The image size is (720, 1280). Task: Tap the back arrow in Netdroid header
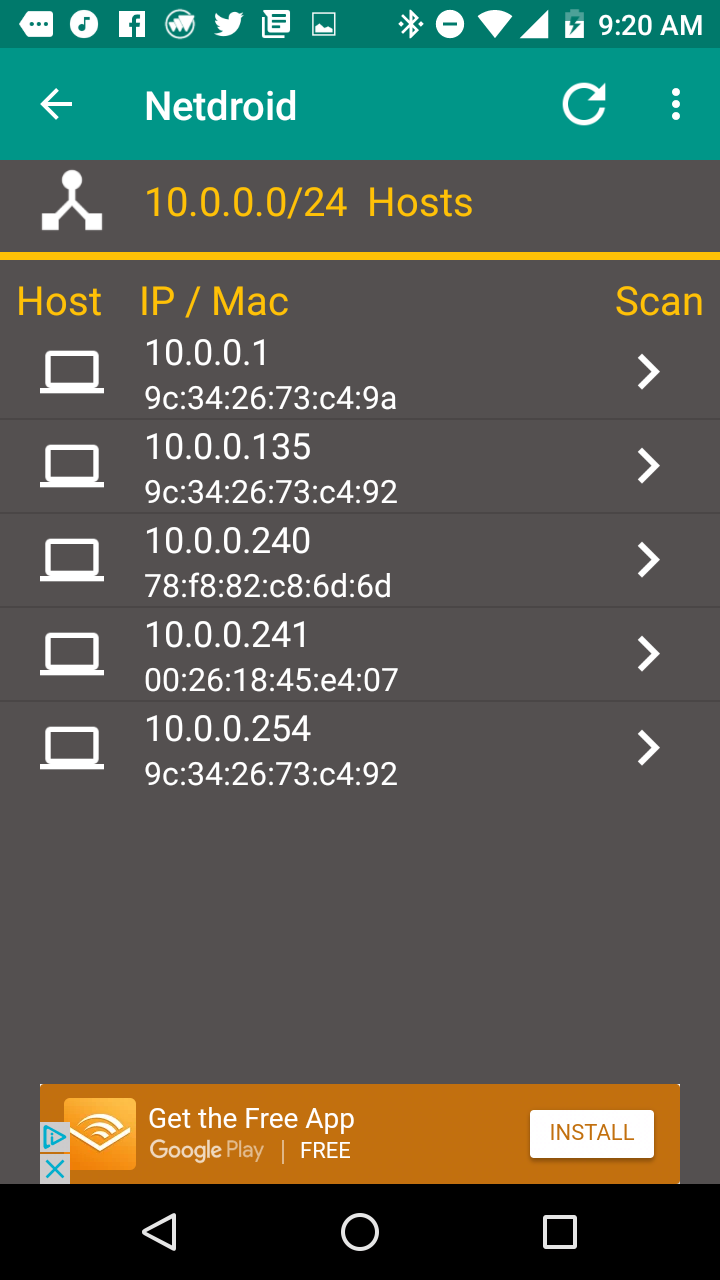[x=56, y=105]
